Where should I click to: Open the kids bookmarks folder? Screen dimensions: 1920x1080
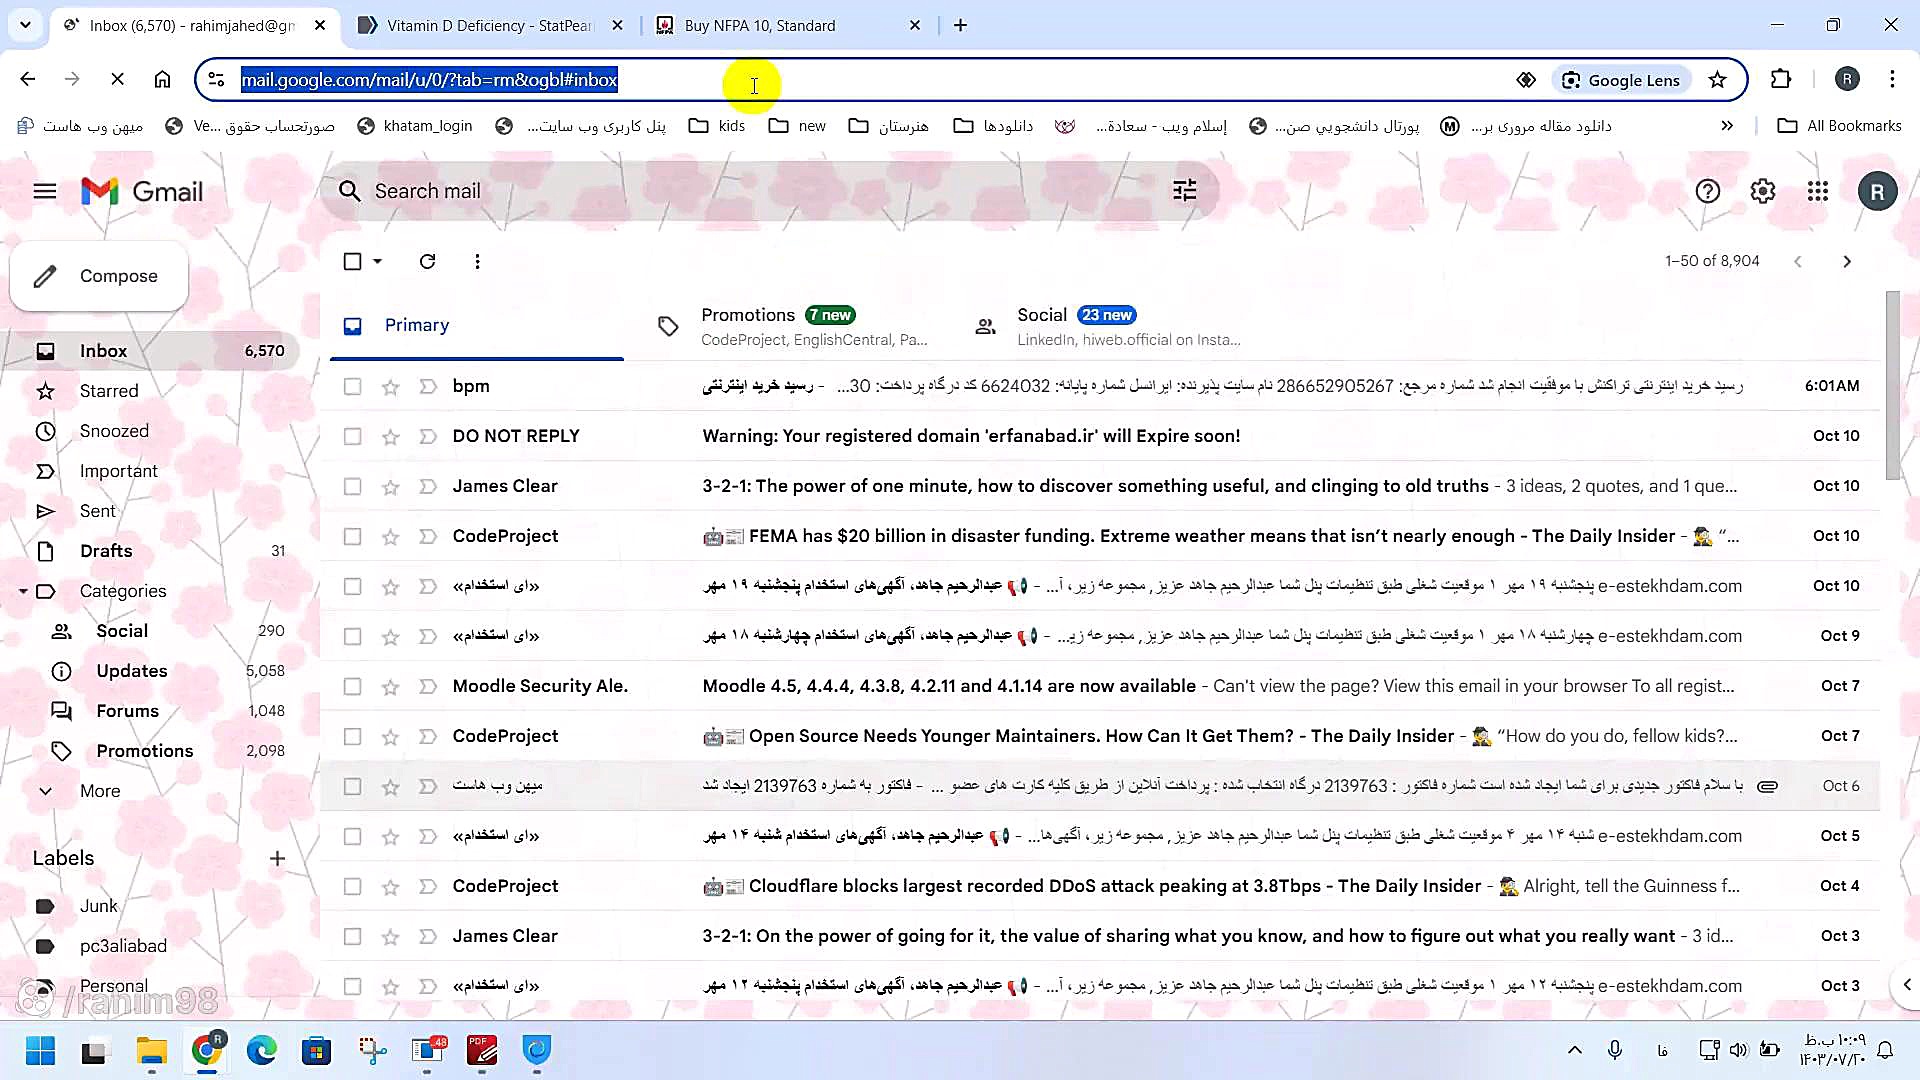(718, 126)
